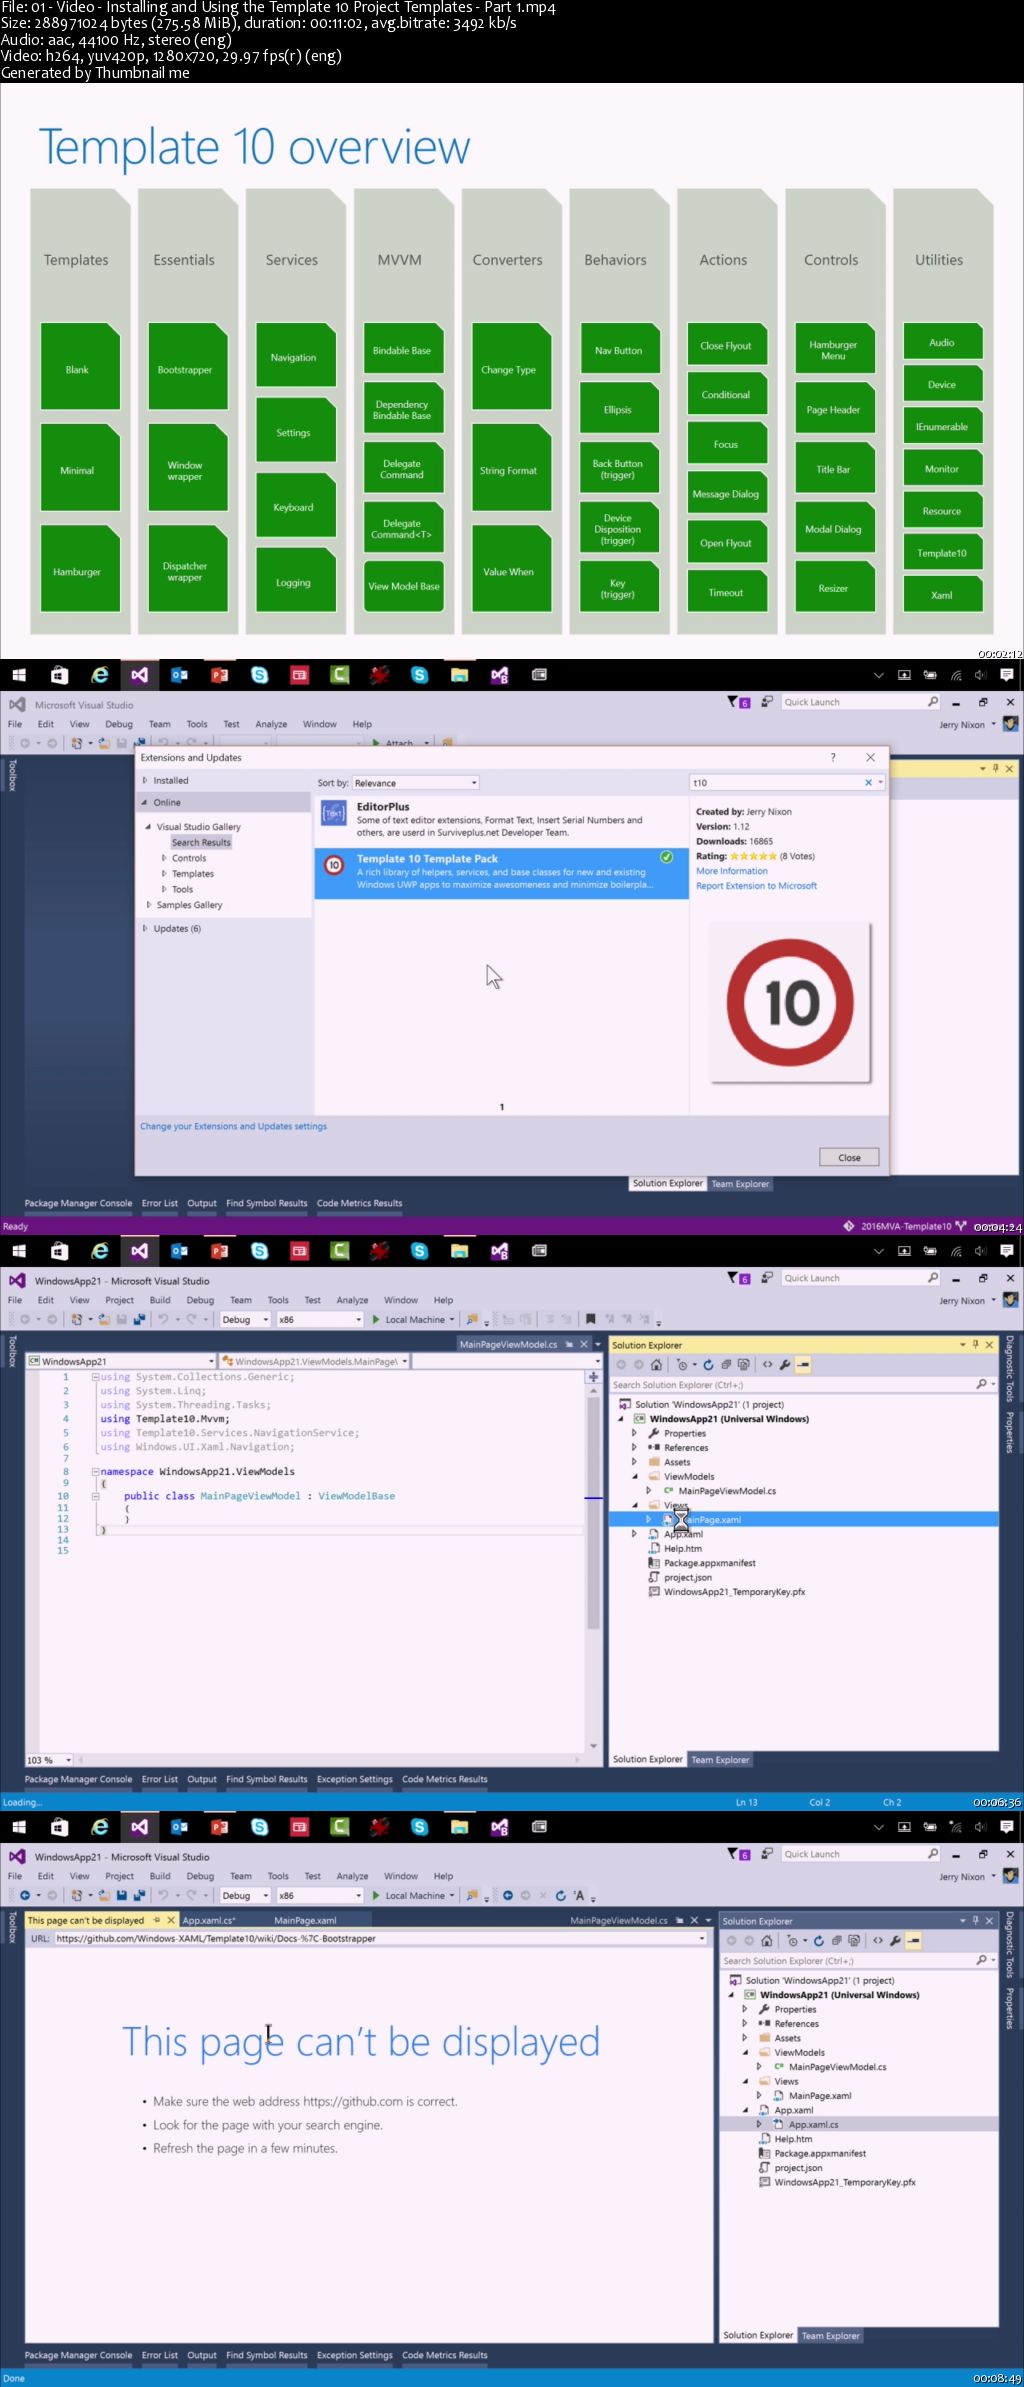Click blue Back arrow in page-error frame toolbar
Image resolution: width=1024 pixels, height=2387 pixels.
tap(508, 1895)
